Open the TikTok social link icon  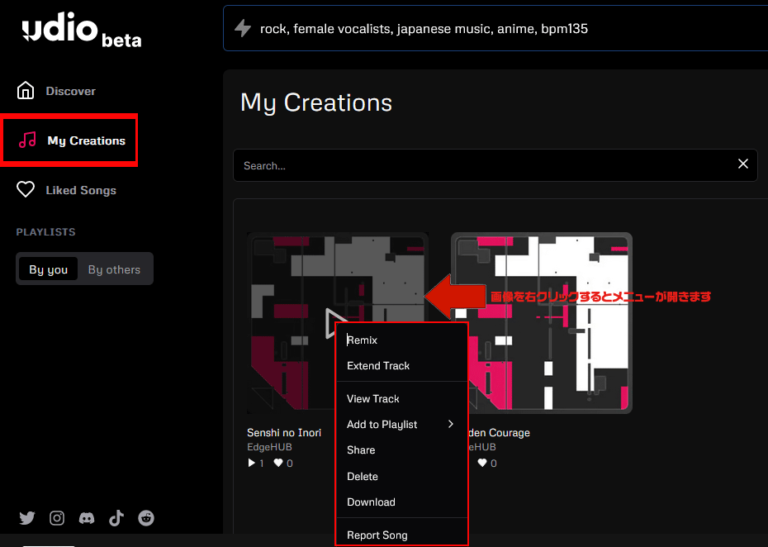click(x=117, y=518)
